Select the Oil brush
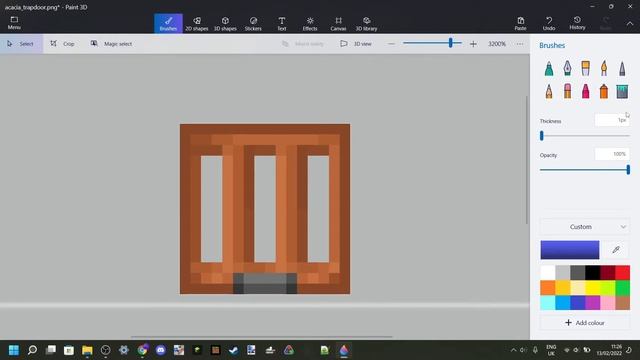This screenshot has width=640, height=360. click(586, 68)
